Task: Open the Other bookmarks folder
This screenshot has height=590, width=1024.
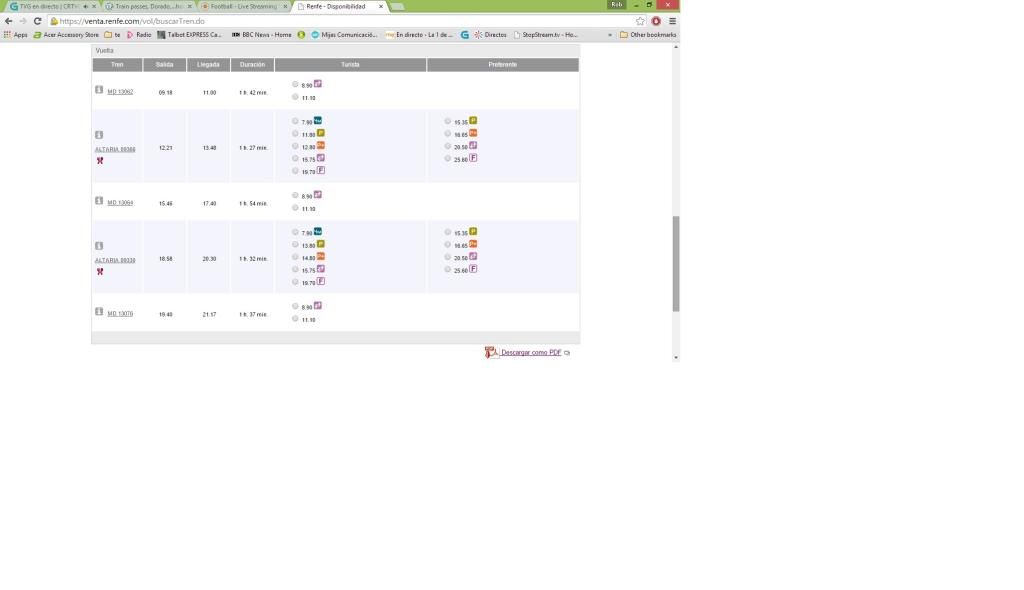Action: click(x=648, y=35)
